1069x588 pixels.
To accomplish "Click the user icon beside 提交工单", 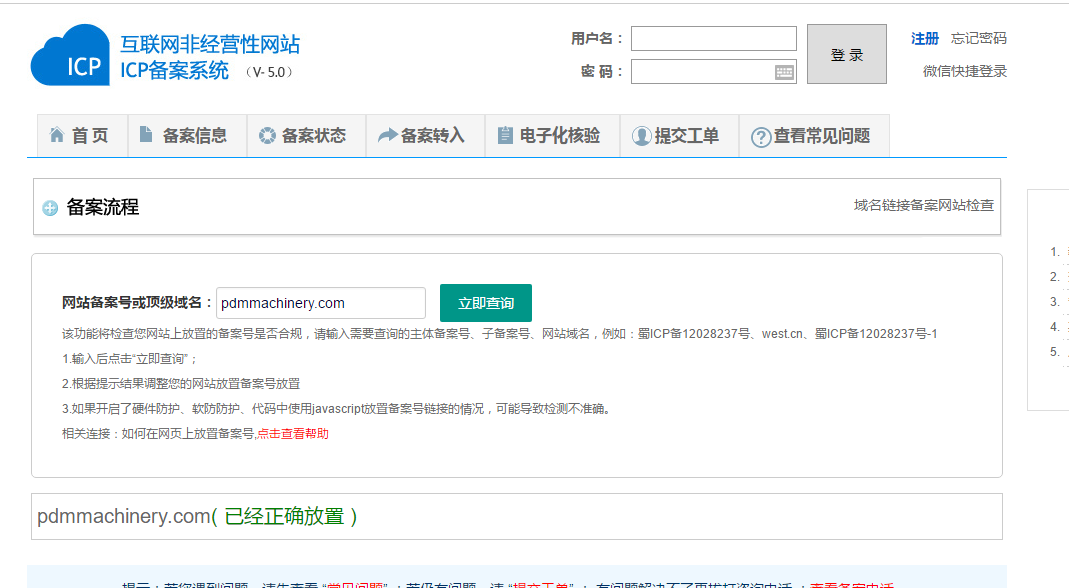I will [x=641, y=137].
